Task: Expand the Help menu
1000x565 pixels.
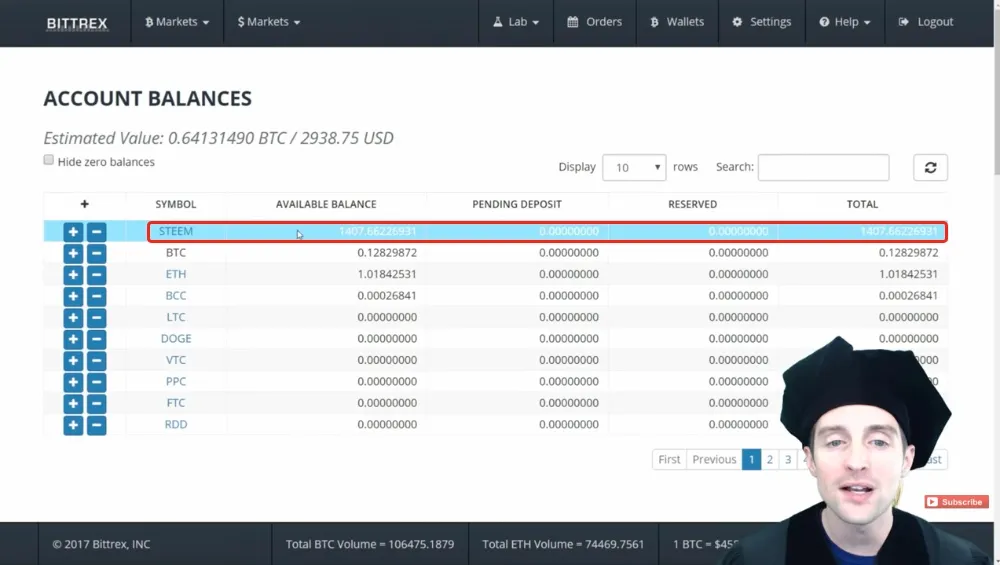Action: [844, 22]
